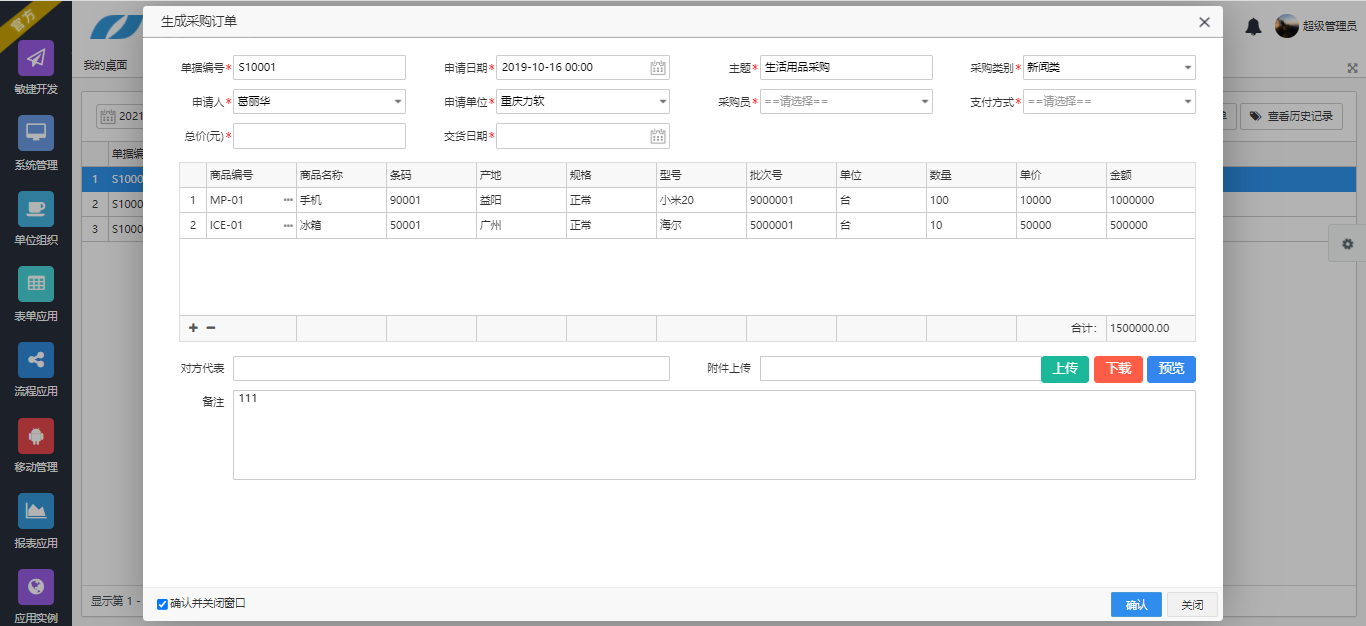Screen dimensions: 1366x626
Task: Click the notification bell icon
Action: pos(1252,26)
